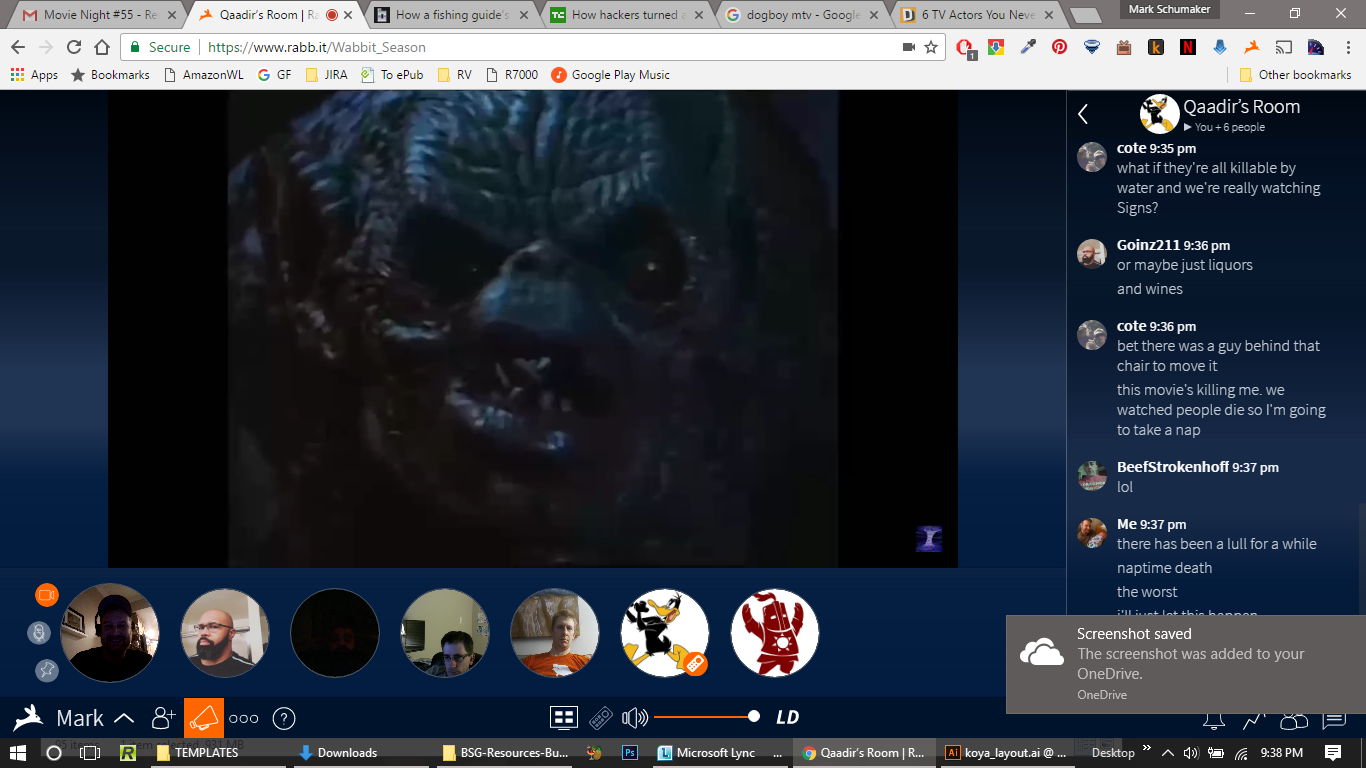Select the bald bearded man's webcam bubble
1366x768 pixels.
[225, 633]
